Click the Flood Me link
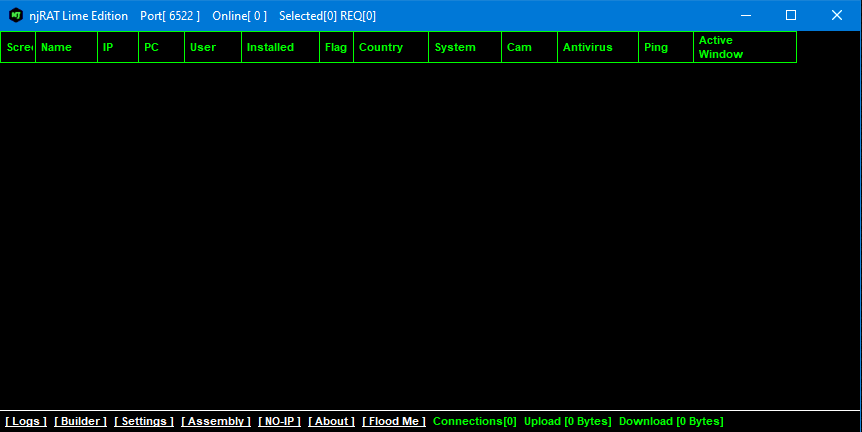 (394, 421)
